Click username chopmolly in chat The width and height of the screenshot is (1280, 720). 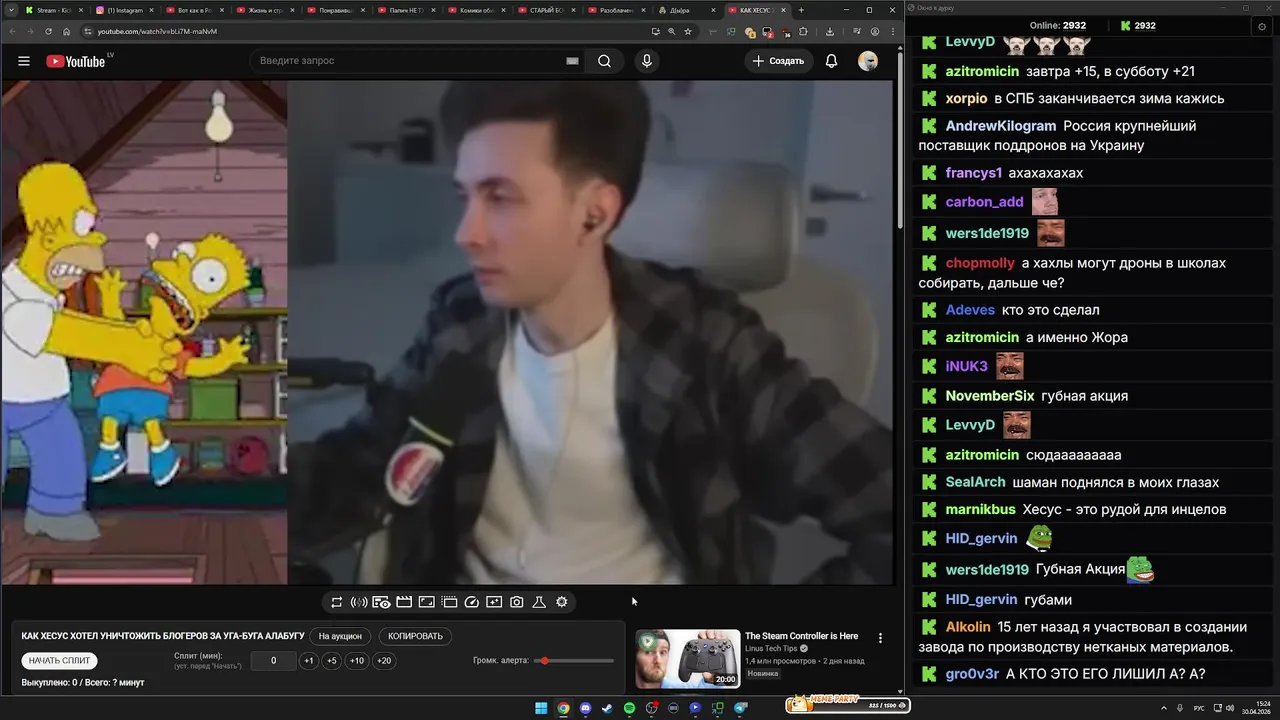pyautogui.click(x=980, y=263)
